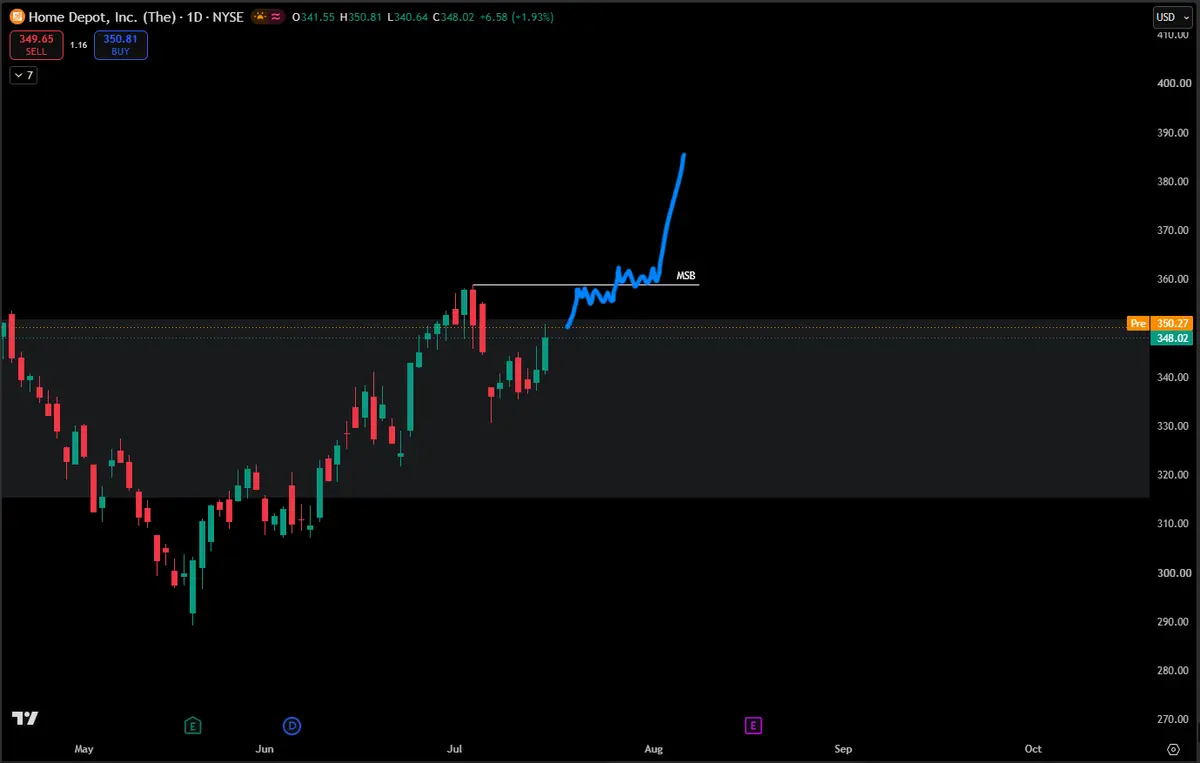This screenshot has height=763, width=1200.
Task: Click the 280.00 price axis label
Action: pos(1173,671)
